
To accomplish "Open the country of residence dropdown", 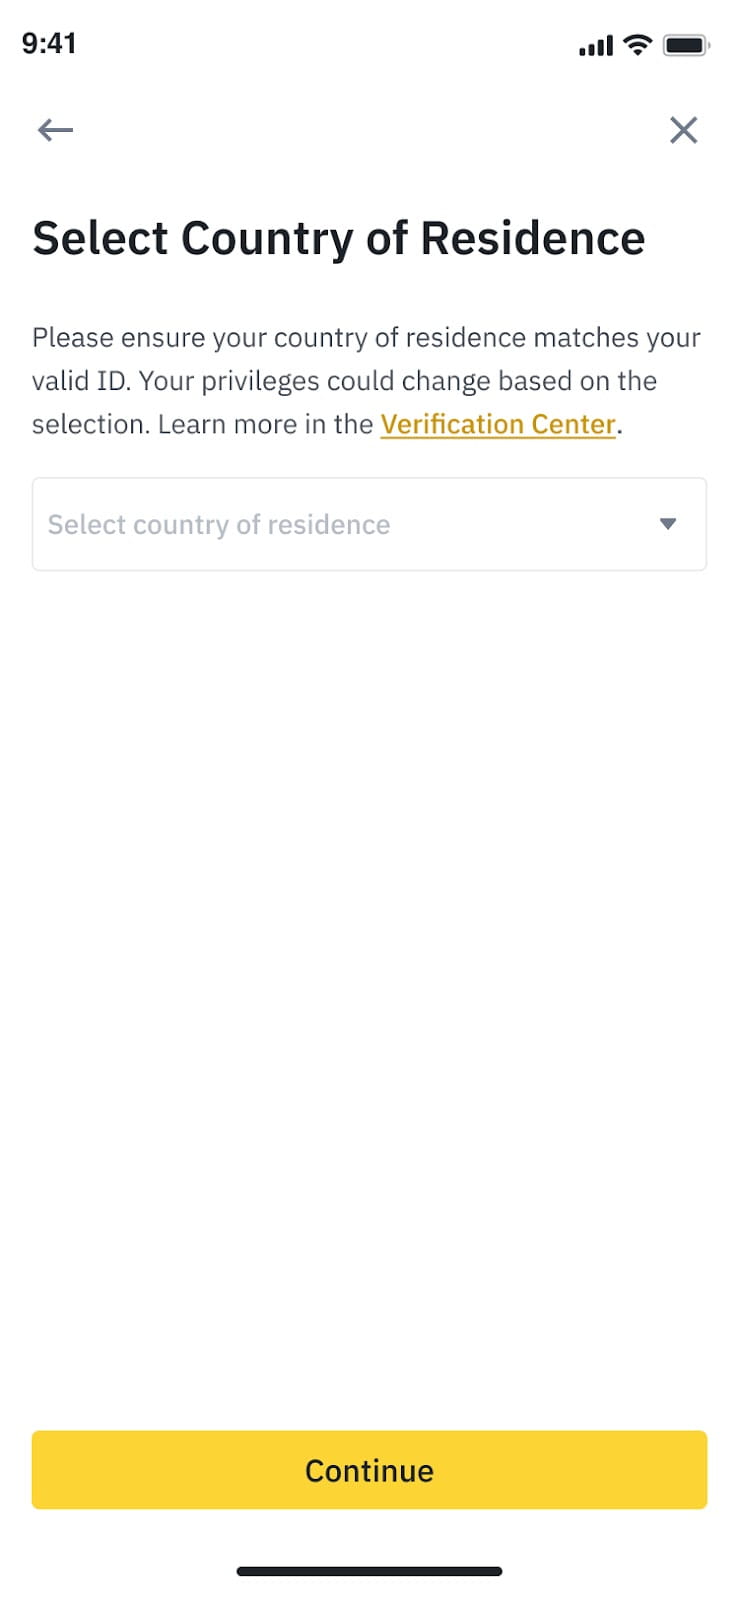I will coord(369,524).
